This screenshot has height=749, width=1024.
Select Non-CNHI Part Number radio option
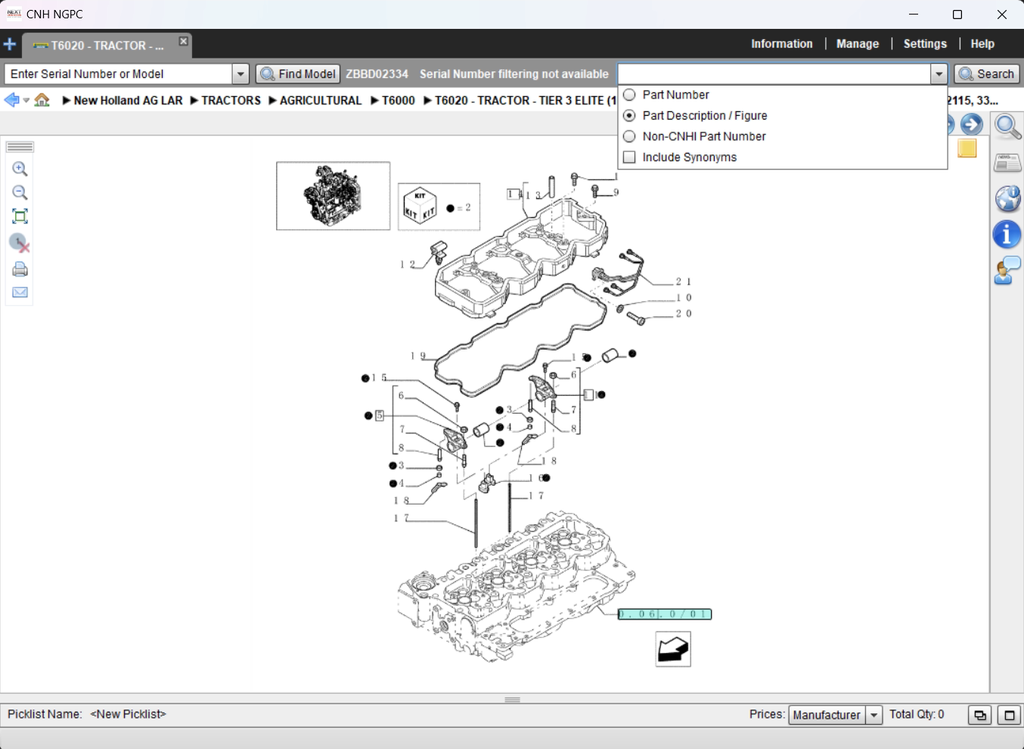[630, 136]
